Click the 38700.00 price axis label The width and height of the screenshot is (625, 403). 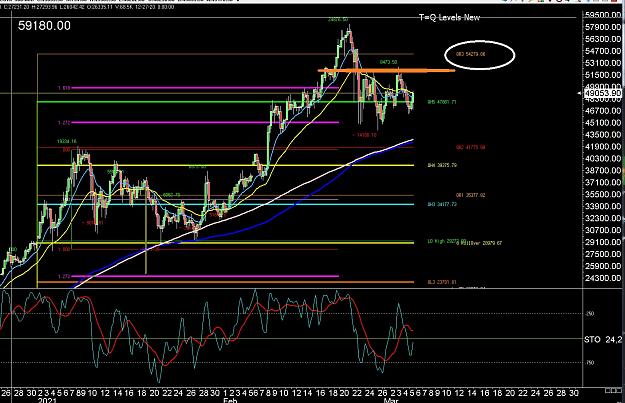point(603,170)
